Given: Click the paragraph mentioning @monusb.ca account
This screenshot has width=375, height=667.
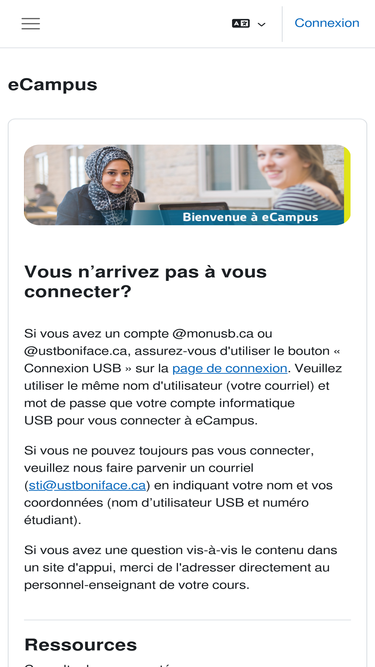Looking at the screenshot, I should point(183,377).
